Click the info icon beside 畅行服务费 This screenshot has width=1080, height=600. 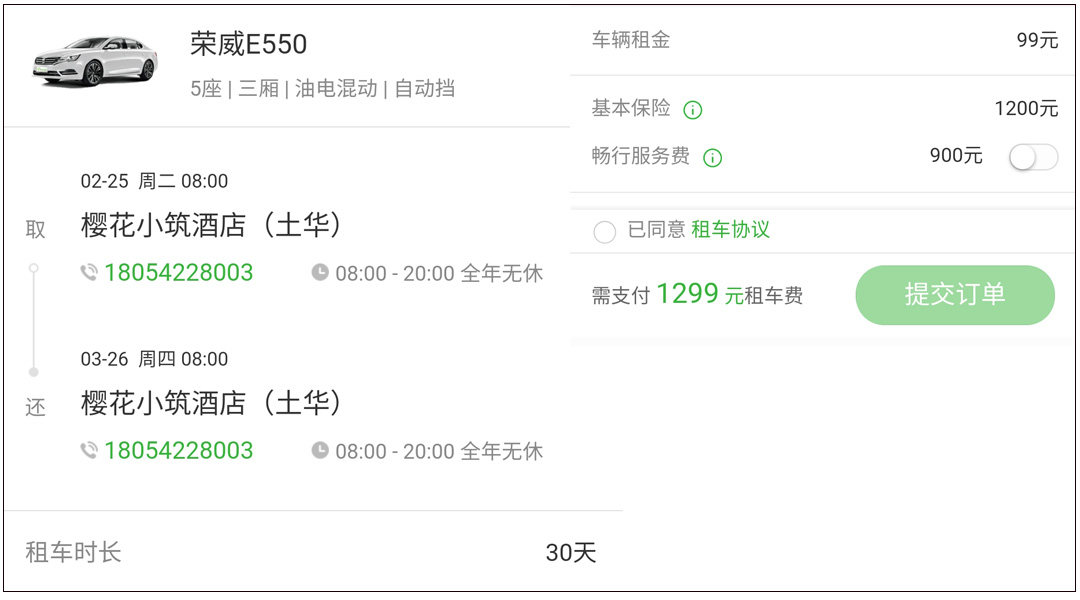click(712, 158)
